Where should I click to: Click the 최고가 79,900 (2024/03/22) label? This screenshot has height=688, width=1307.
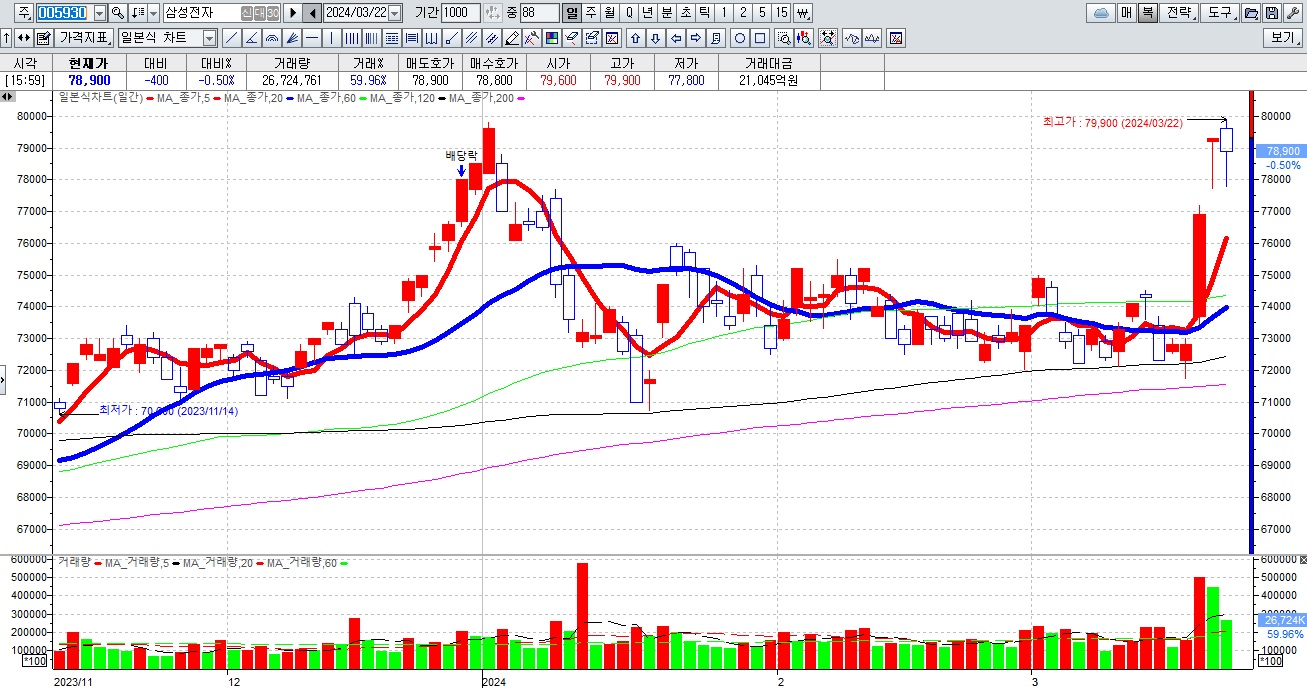(1111, 122)
